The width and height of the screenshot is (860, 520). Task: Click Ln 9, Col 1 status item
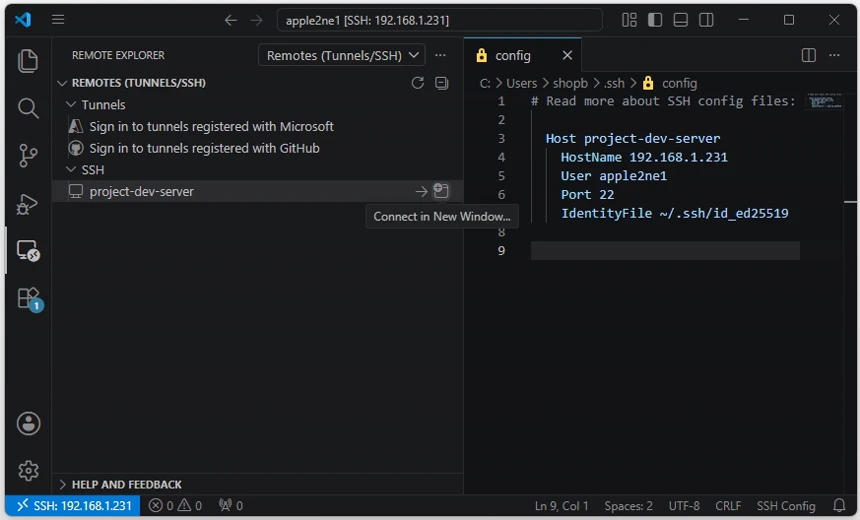pos(561,505)
